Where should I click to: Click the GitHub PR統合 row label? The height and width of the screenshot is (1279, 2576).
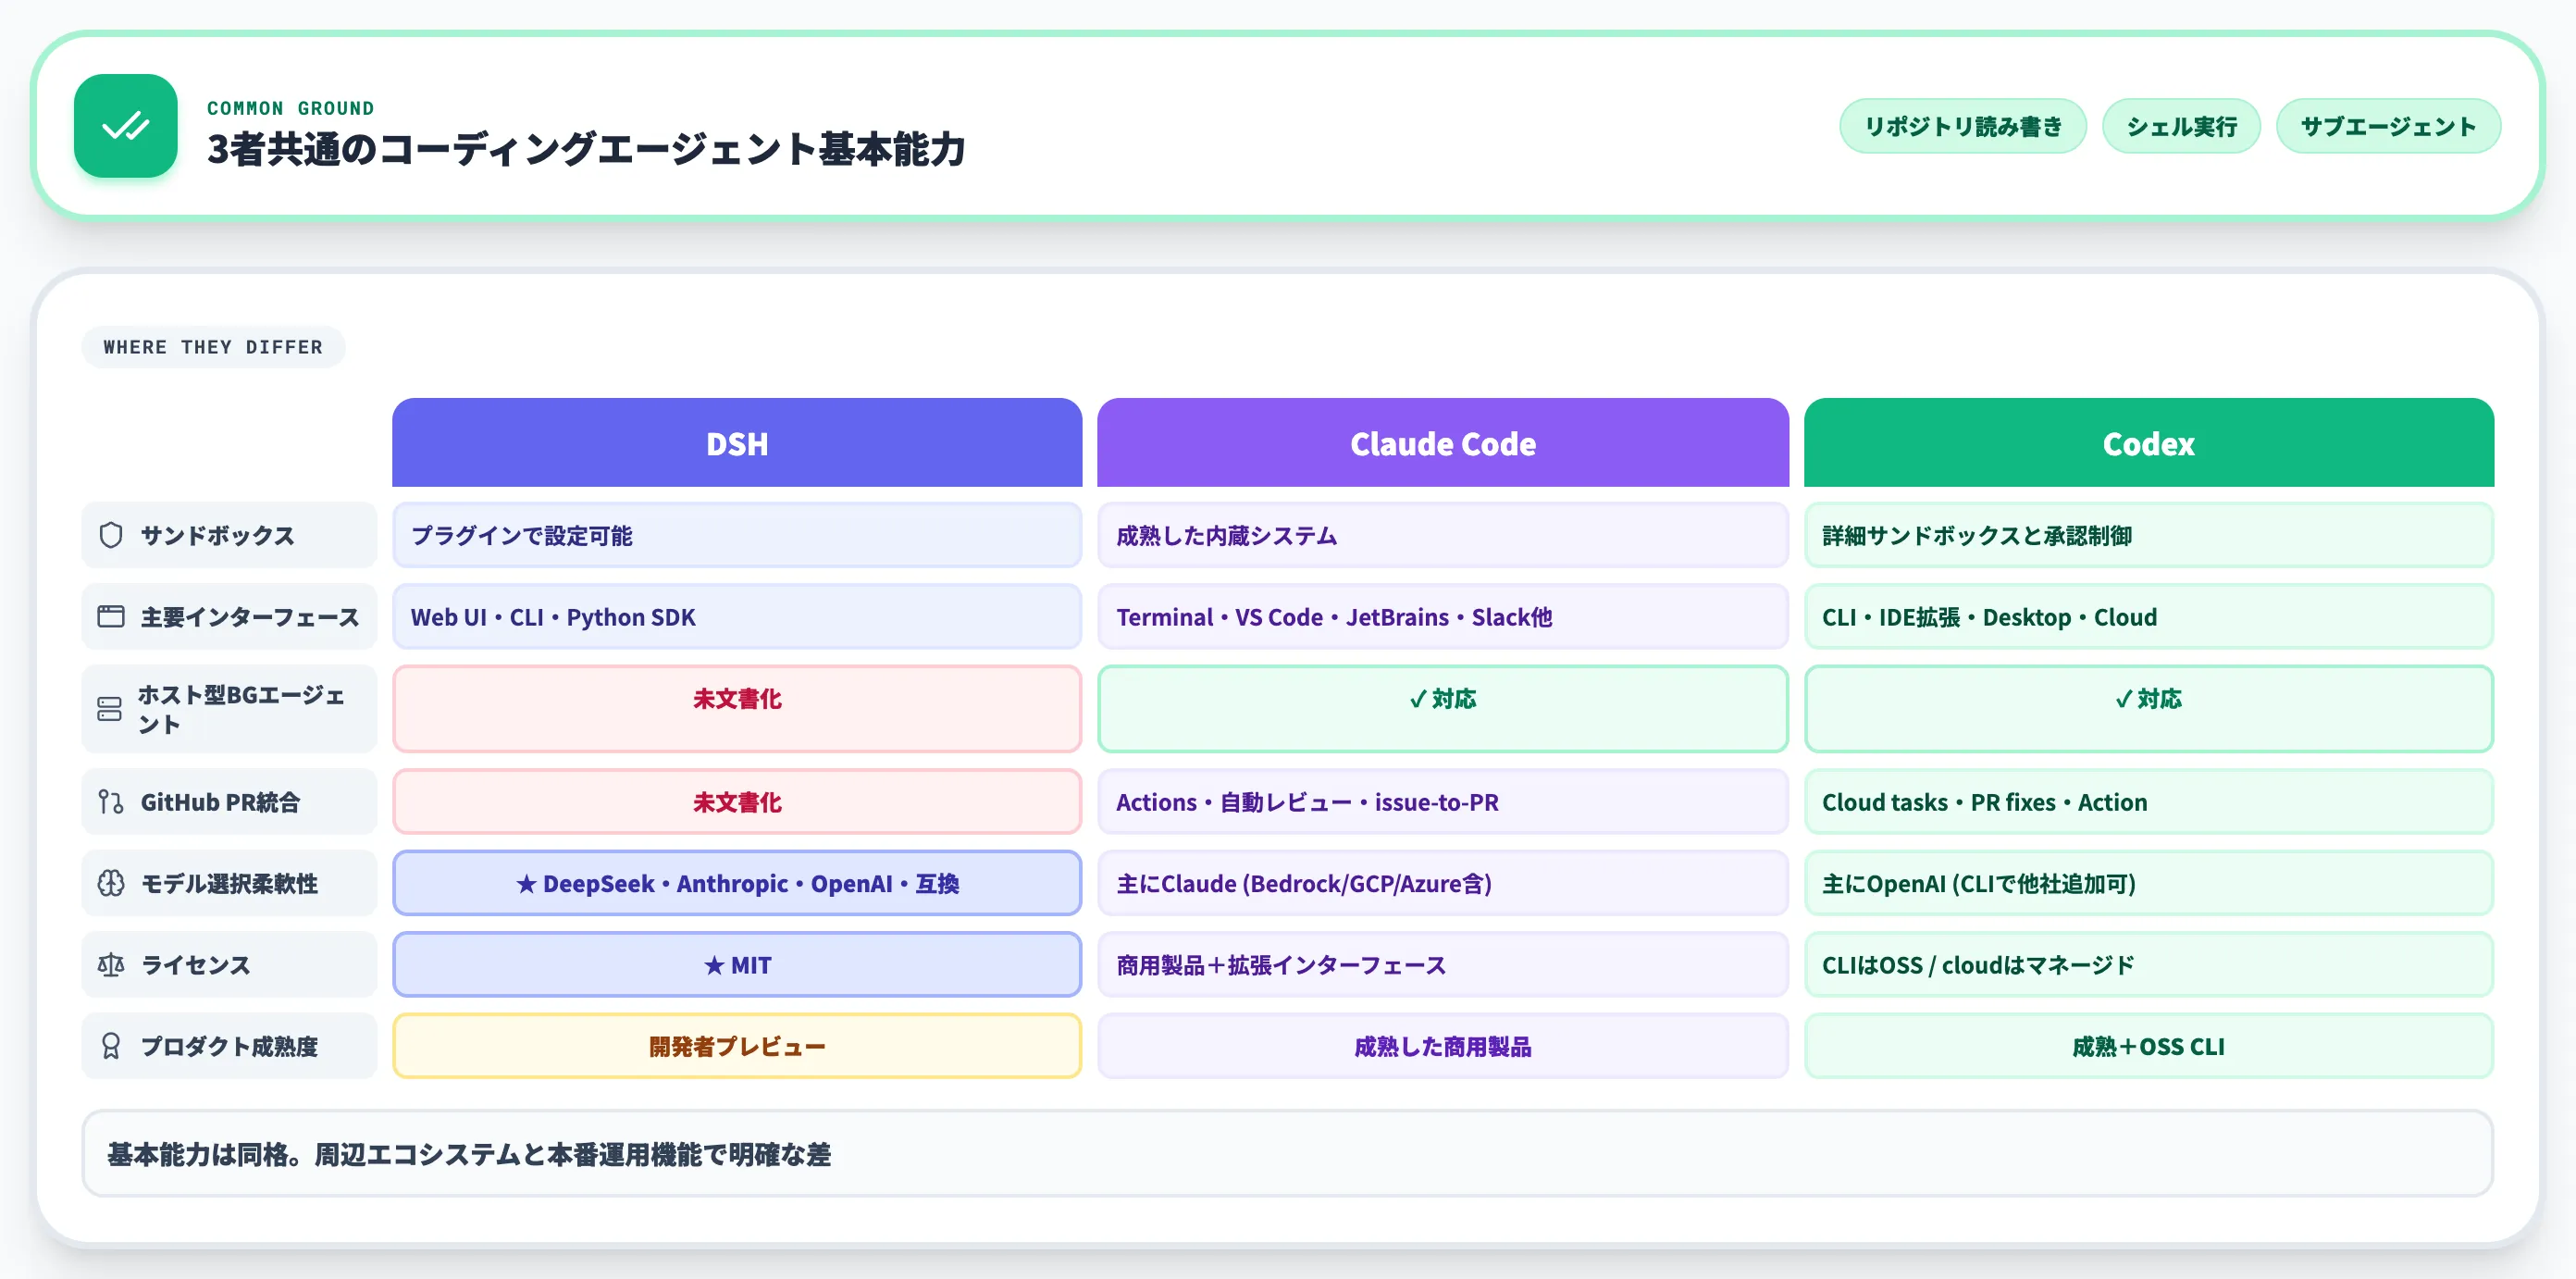pos(229,802)
